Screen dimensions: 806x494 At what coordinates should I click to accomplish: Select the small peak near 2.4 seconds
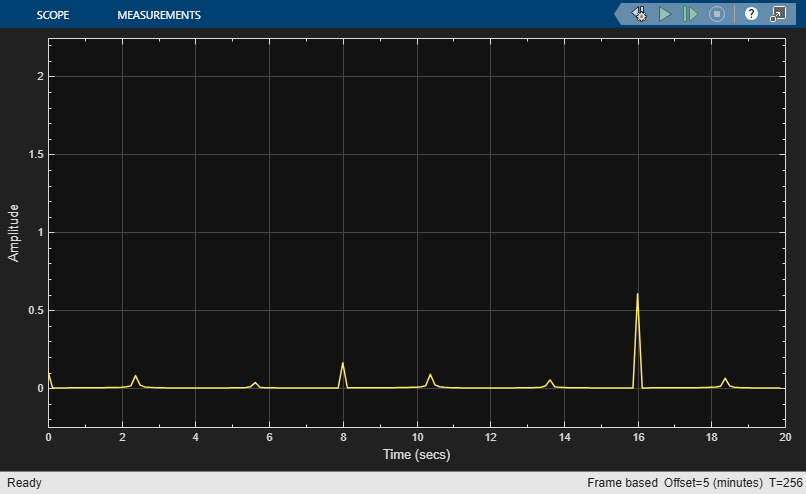point(136,377)
